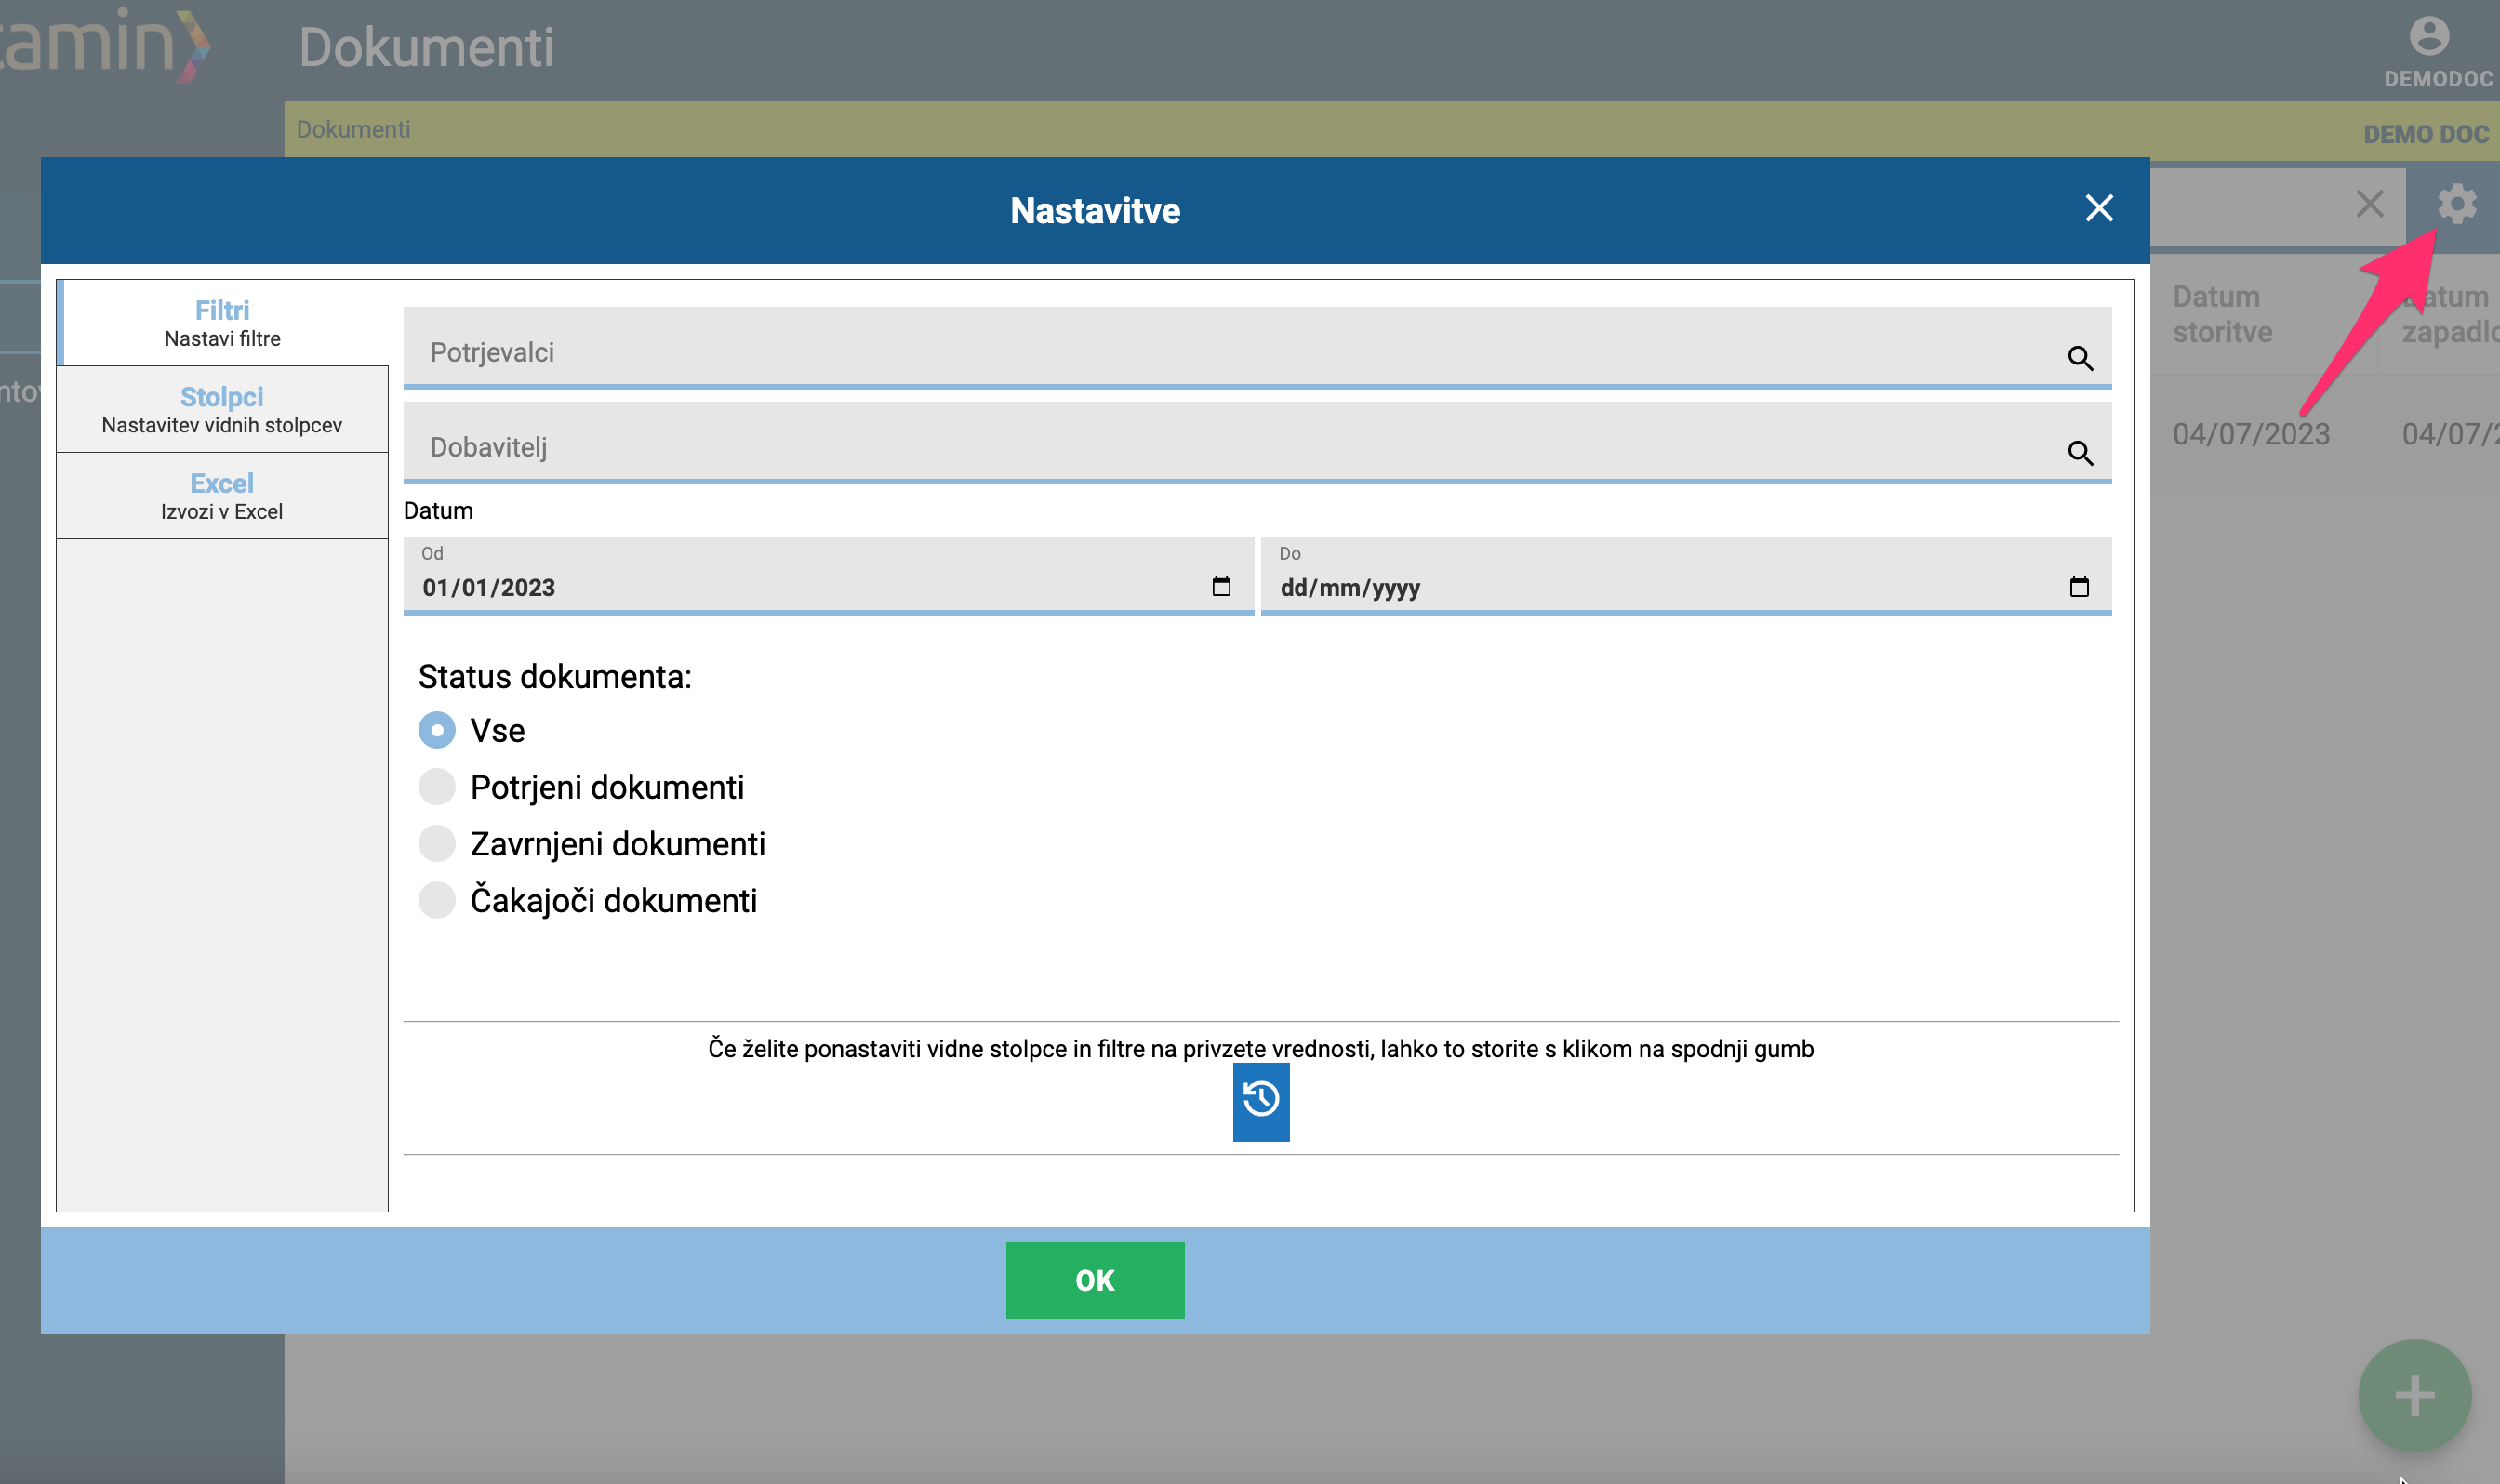Click the green plus add button
2500x1484 pixels.
2414,1395
